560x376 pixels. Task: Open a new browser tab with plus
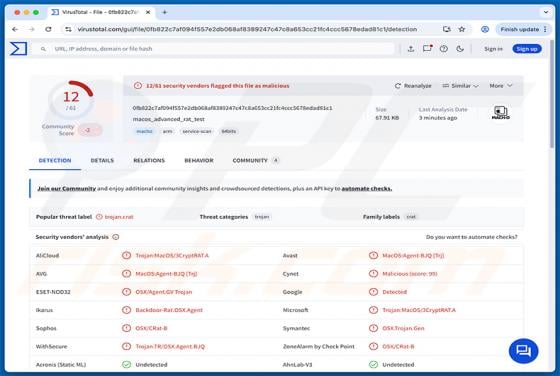[x=164, y=12]
